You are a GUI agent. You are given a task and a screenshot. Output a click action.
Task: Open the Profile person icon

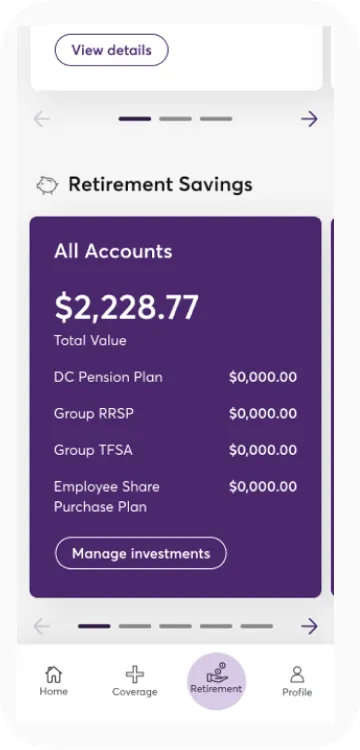click(x=297, y=674)
